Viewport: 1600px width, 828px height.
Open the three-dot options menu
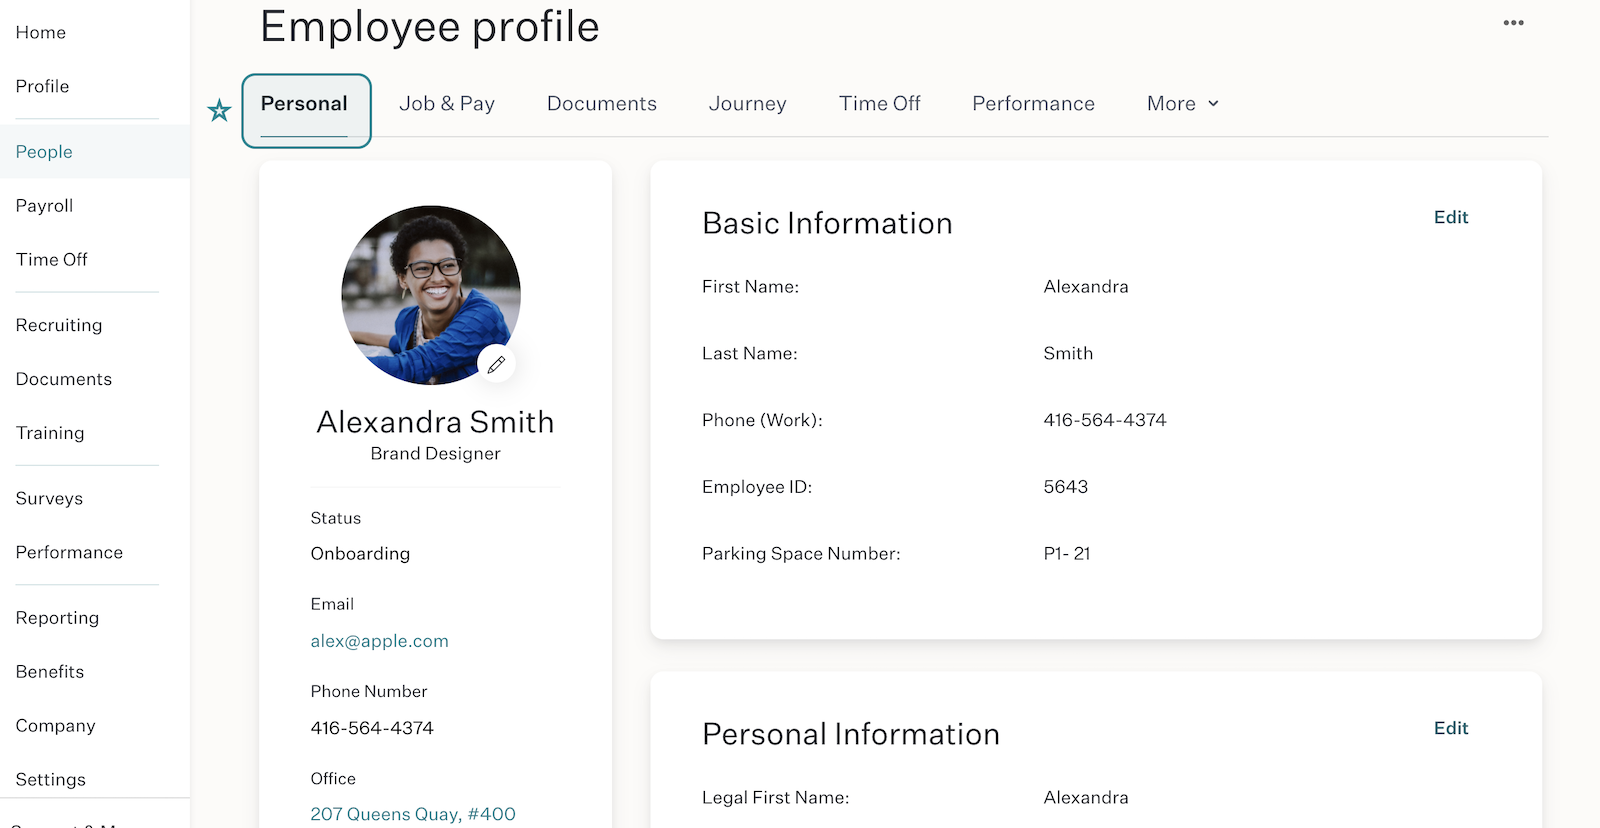point(1513,23)
